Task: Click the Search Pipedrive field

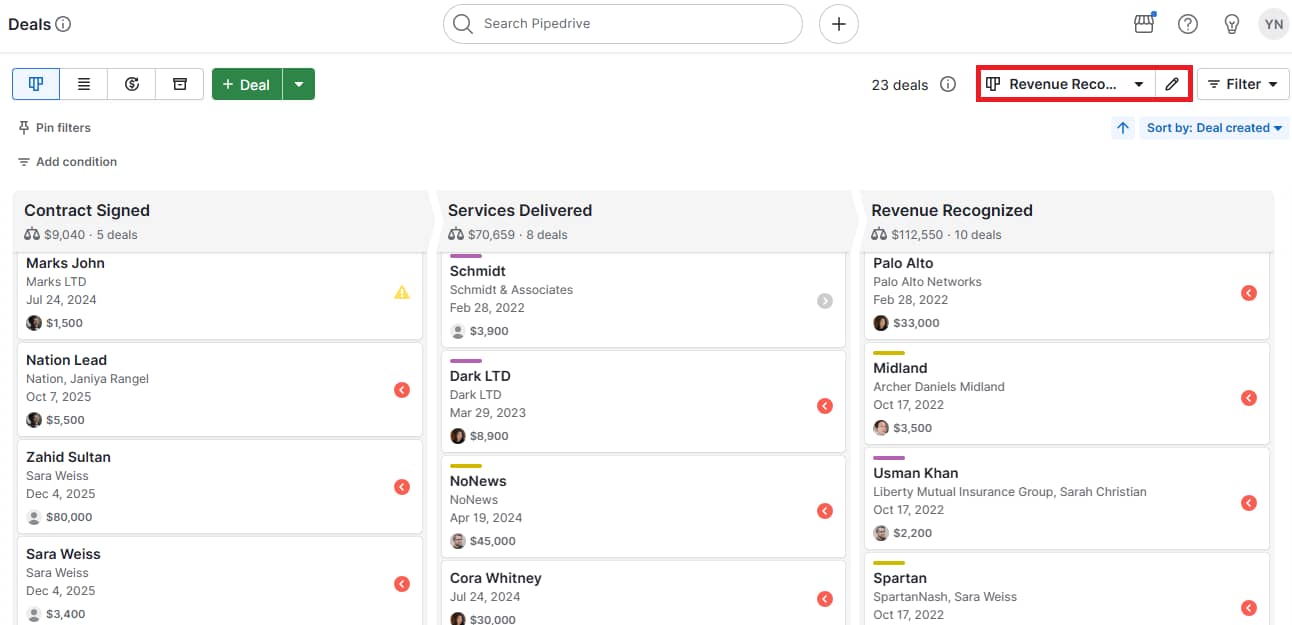Action: pos(622,23)
